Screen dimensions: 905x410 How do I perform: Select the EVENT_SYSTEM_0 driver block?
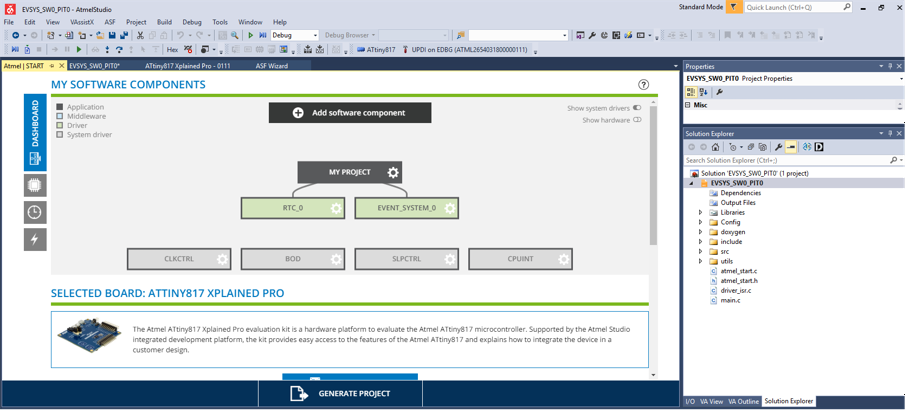tap(406, 208)
